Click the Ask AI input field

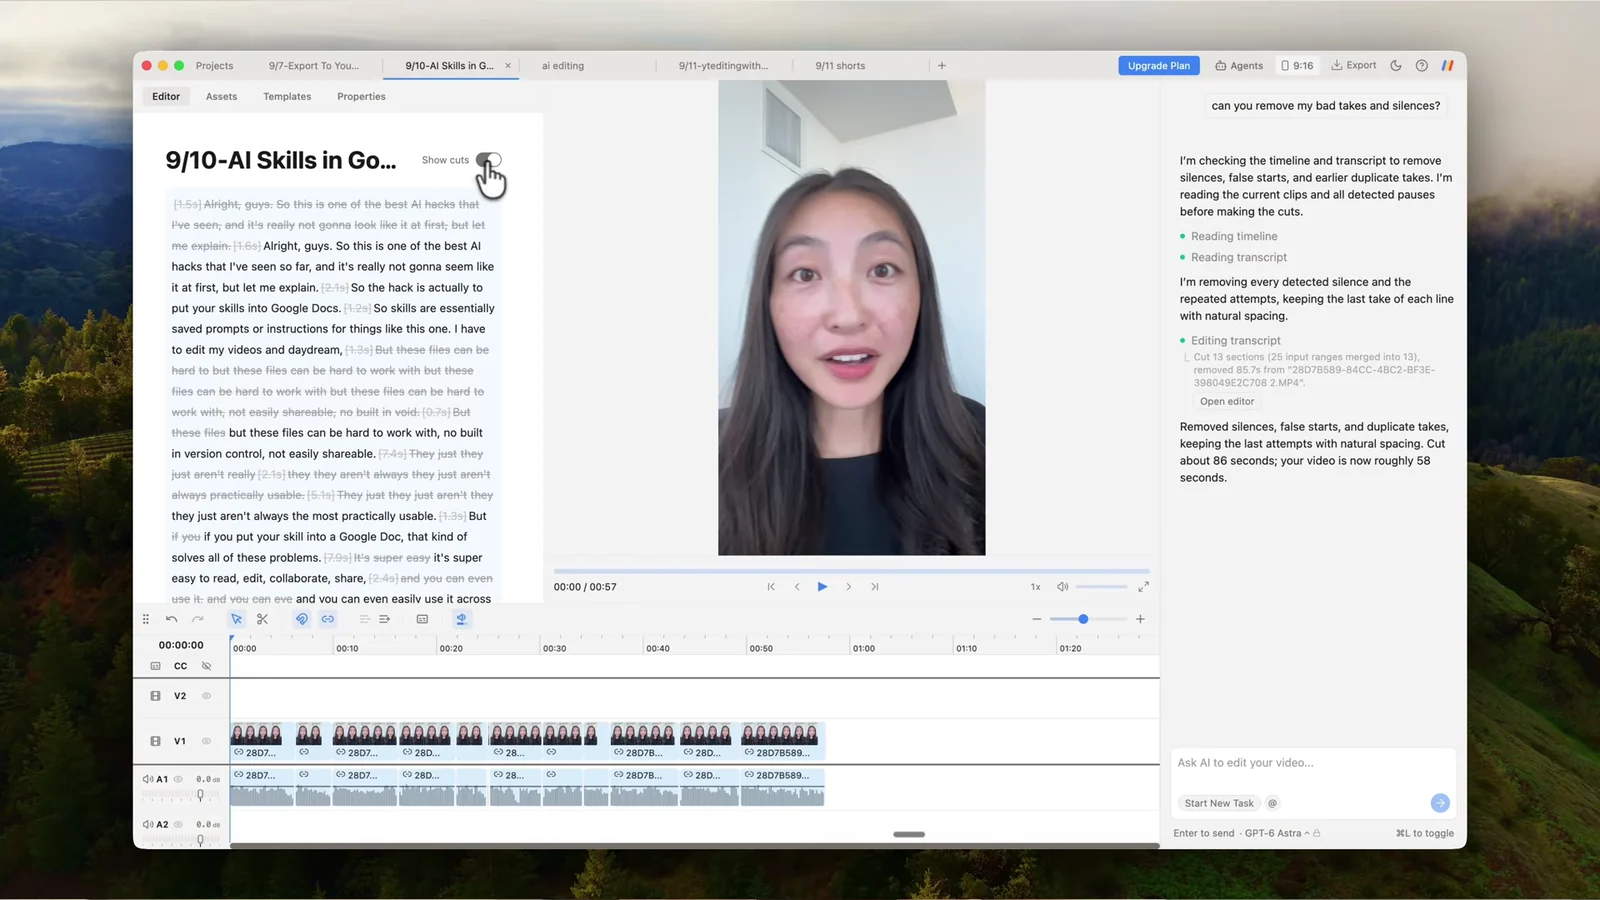tap(1313, 763)
